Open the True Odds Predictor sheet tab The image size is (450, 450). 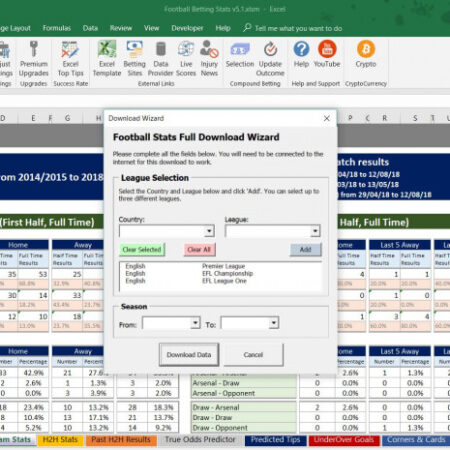click(x=200, y=440)
